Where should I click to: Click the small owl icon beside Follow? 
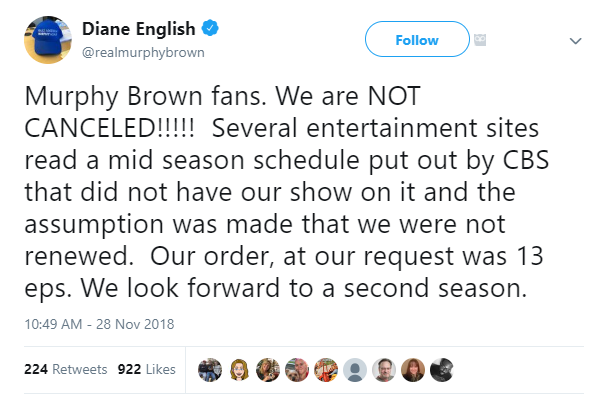pyautogui.click(x=480, y=40)
